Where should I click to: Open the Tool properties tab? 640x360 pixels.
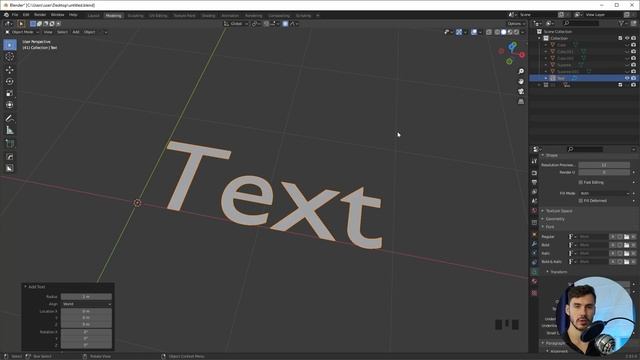coord(534,161)
